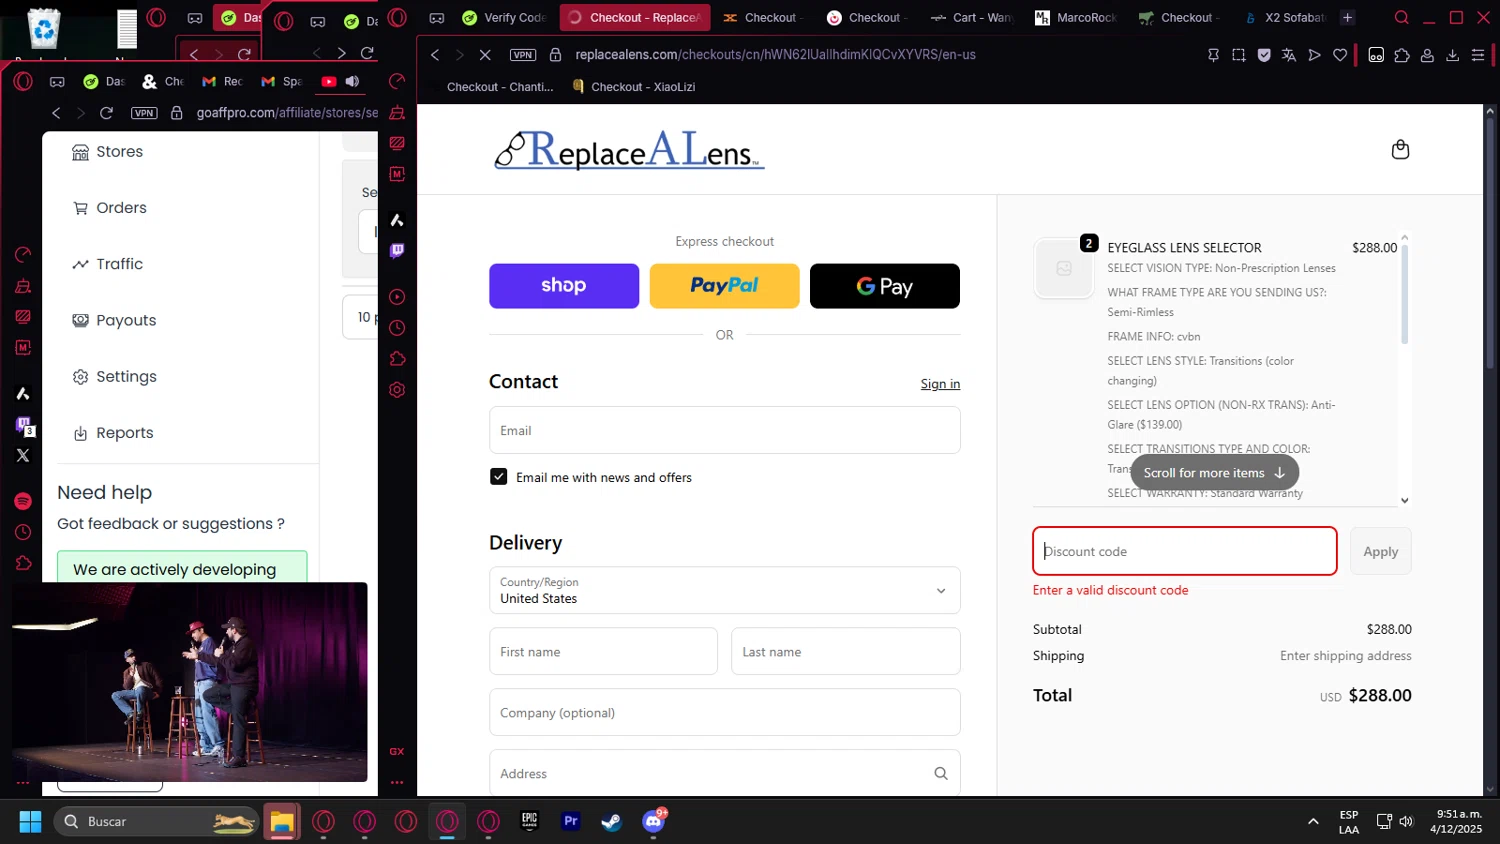Open Premiere Pro from taskbar
Image resolution: width=1500 pixels, height=844 pixels.
[x=571, y=822]
